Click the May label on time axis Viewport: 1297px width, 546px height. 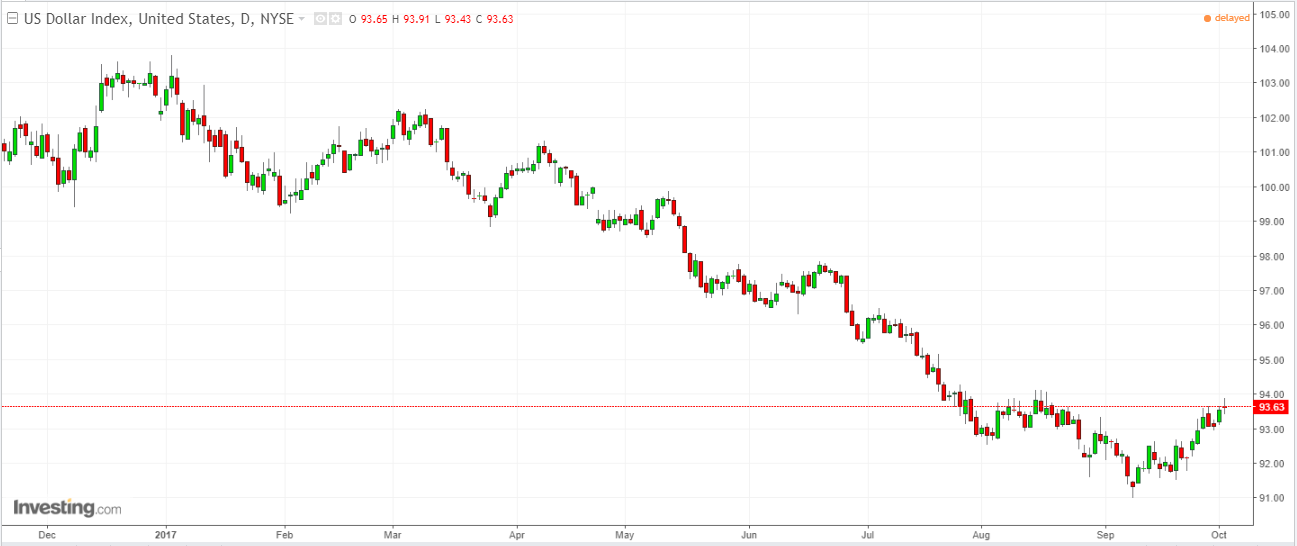point(624,535)
